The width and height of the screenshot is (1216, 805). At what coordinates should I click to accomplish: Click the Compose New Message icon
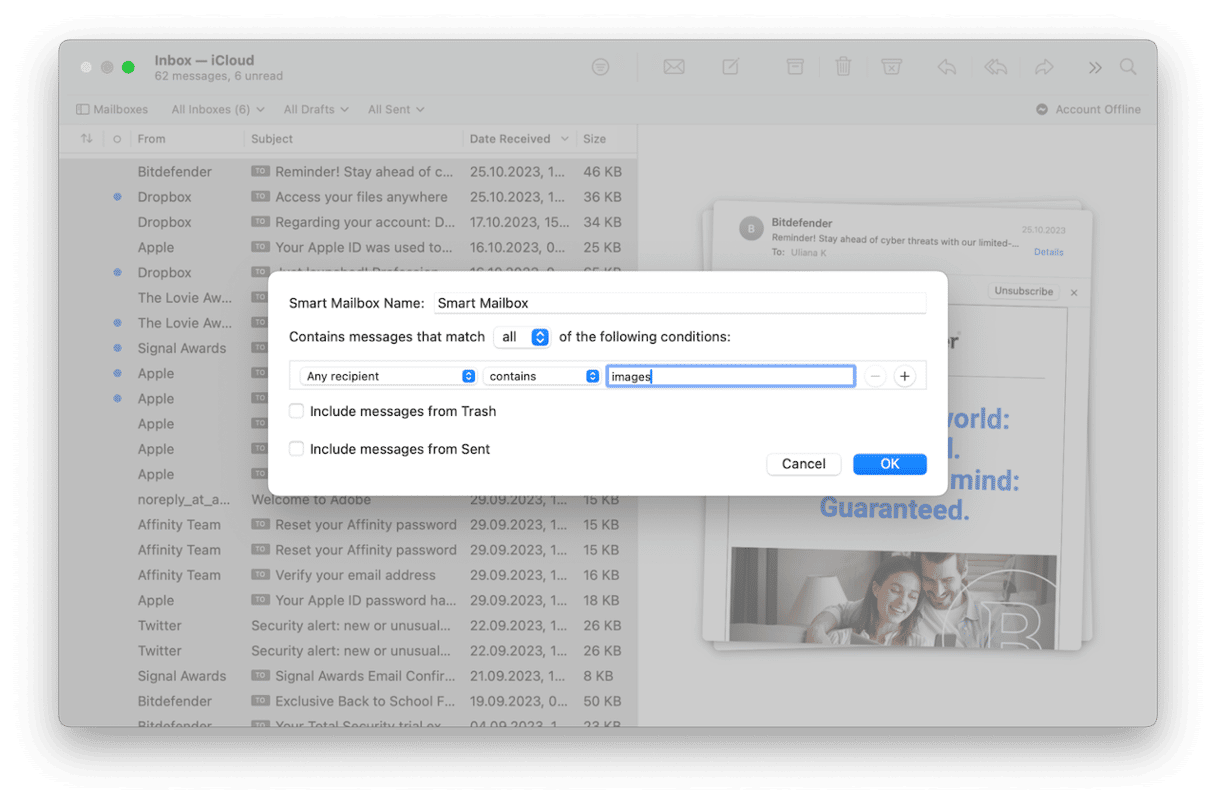click(731, 67)
